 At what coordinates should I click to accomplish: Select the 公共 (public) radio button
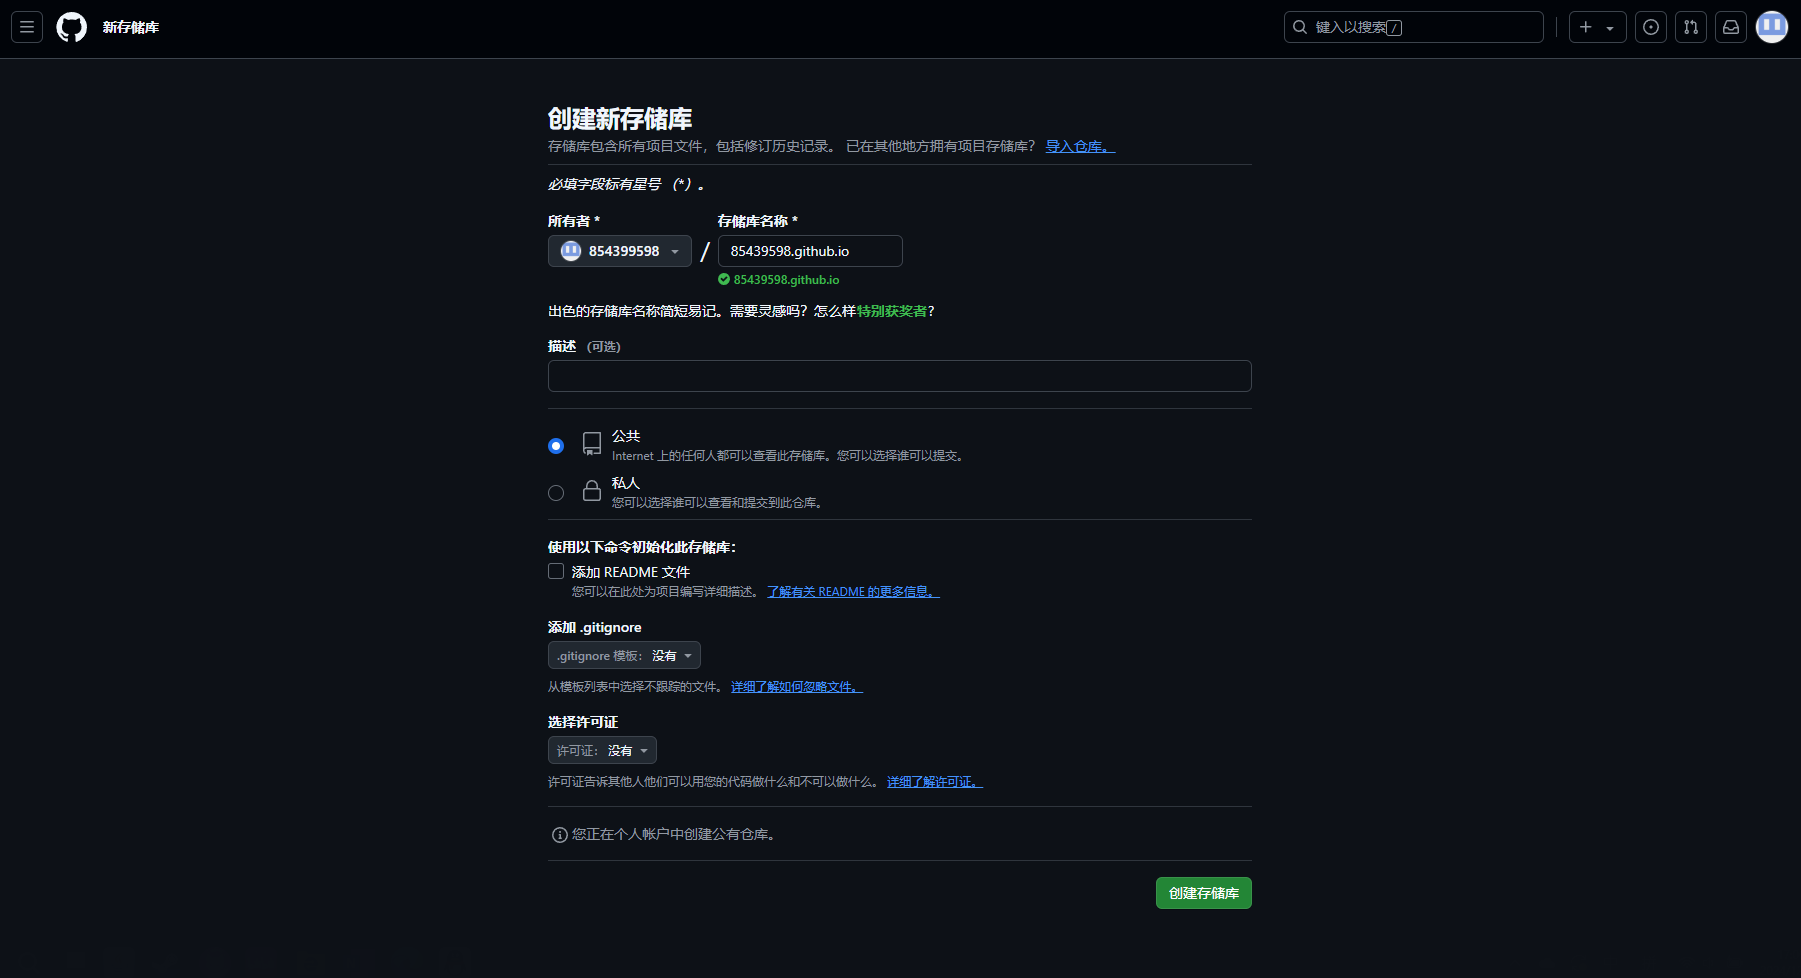[x=556, y=446]
